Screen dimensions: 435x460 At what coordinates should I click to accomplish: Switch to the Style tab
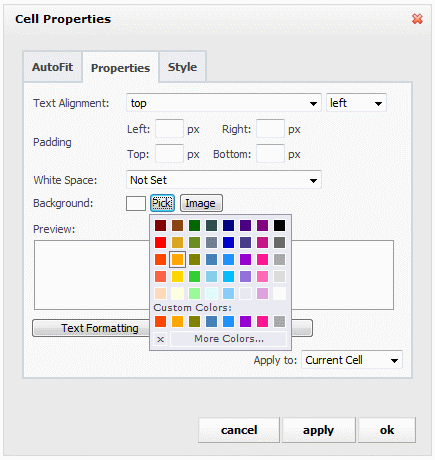tap(182, 67)
